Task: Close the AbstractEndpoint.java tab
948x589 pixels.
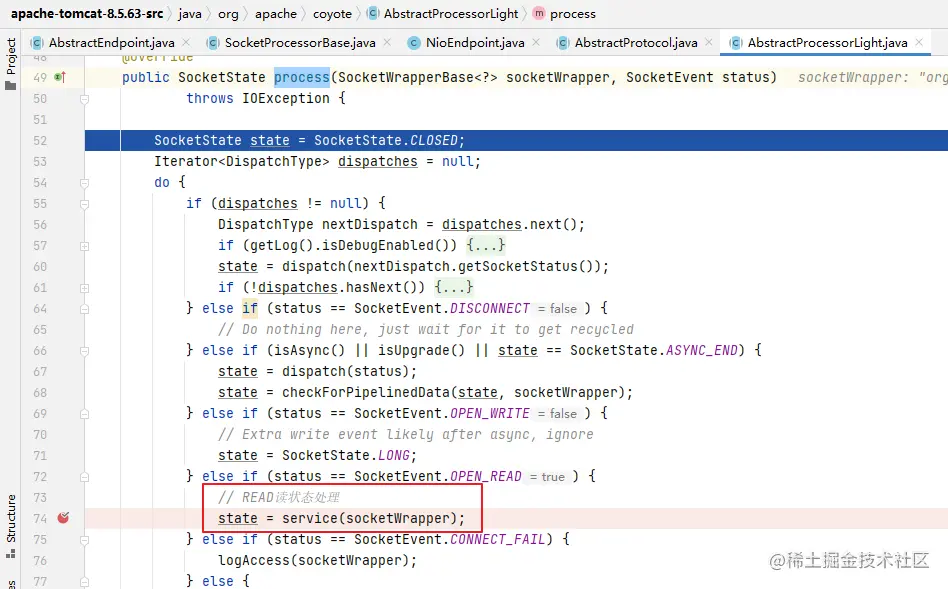Action: tap(186, 42)
